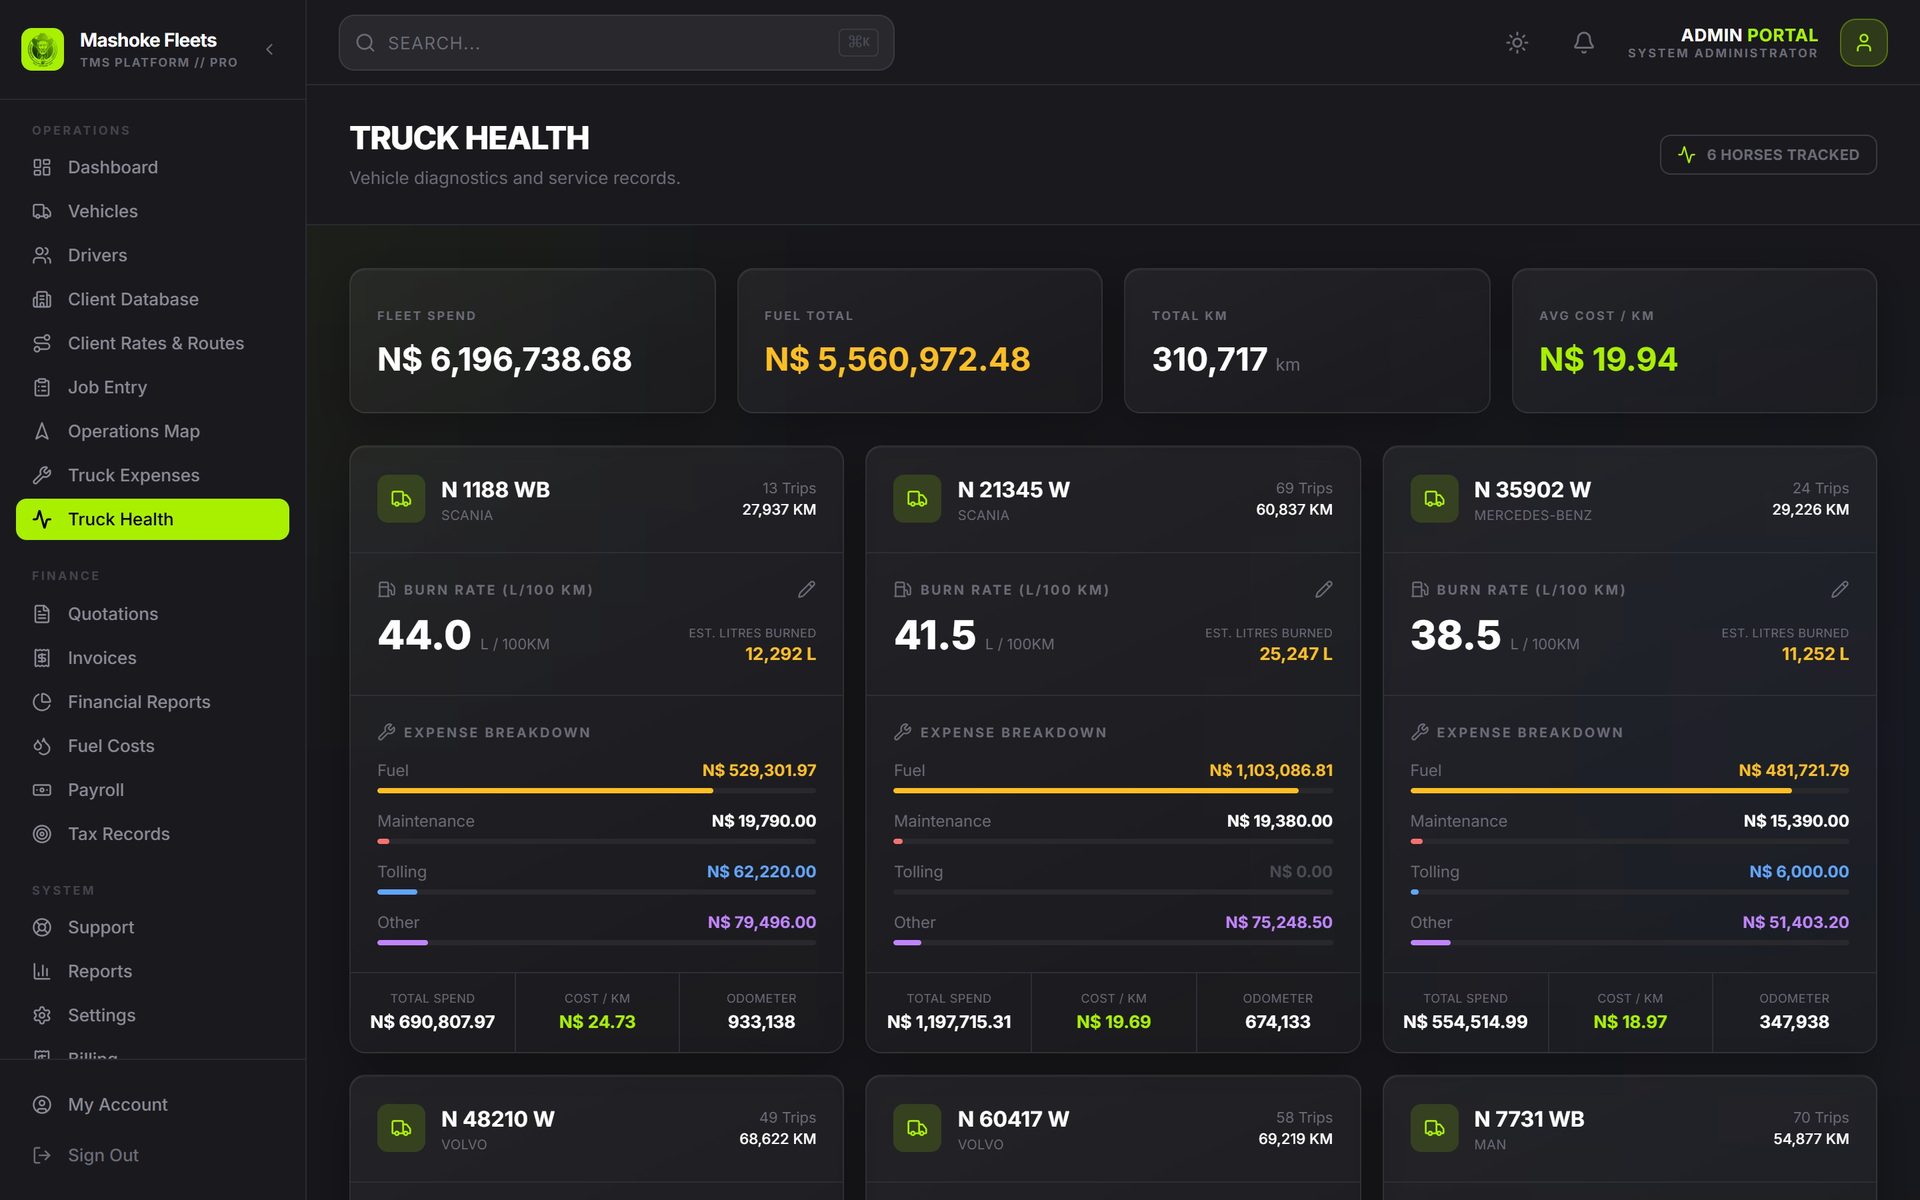This screenshot has height=1200, width=1920.
Task: Open My Account
Action: (x=153, y=1104)
